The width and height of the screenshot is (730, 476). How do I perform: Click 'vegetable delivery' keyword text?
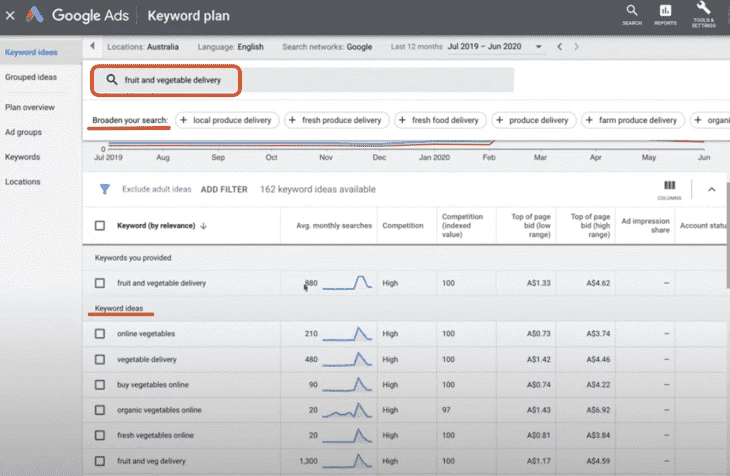[x=147, y=359]
